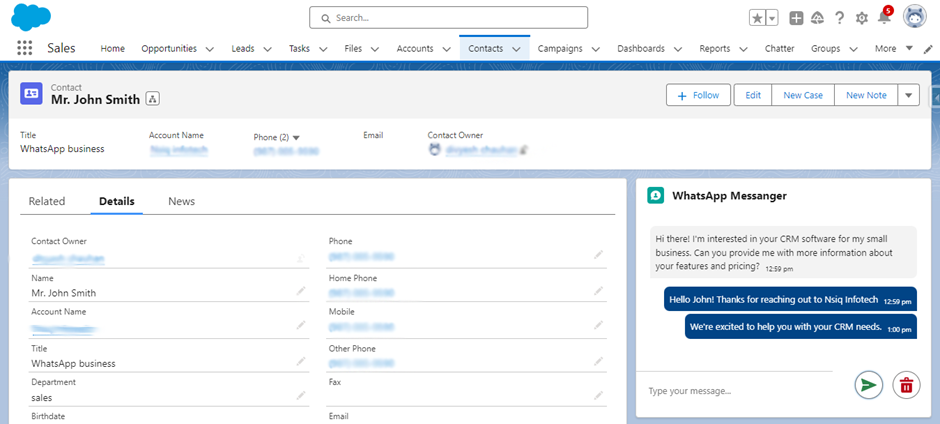Image resolution: width=940 pixels, height=424 pixels.
Task: Select the Details tab
Action: pyautogui.click(x=117, y=202)
